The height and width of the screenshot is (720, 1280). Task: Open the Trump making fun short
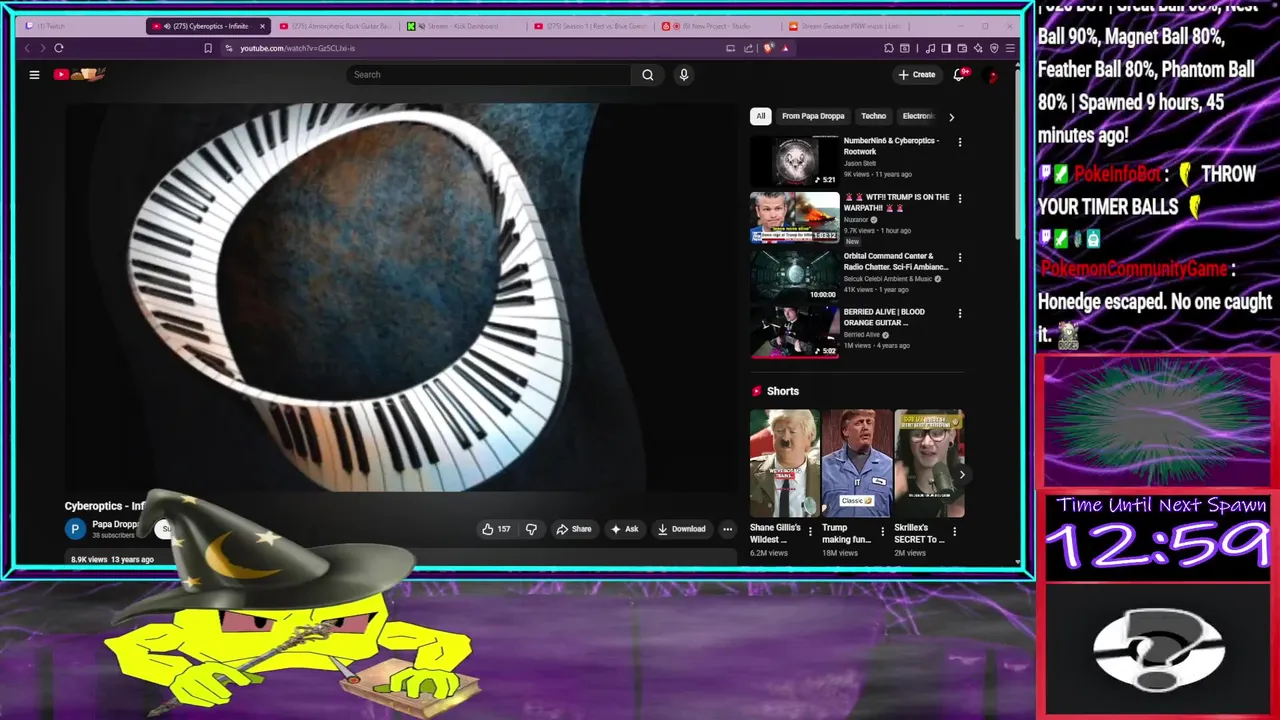pyautogui.click(x=857, y=463)
